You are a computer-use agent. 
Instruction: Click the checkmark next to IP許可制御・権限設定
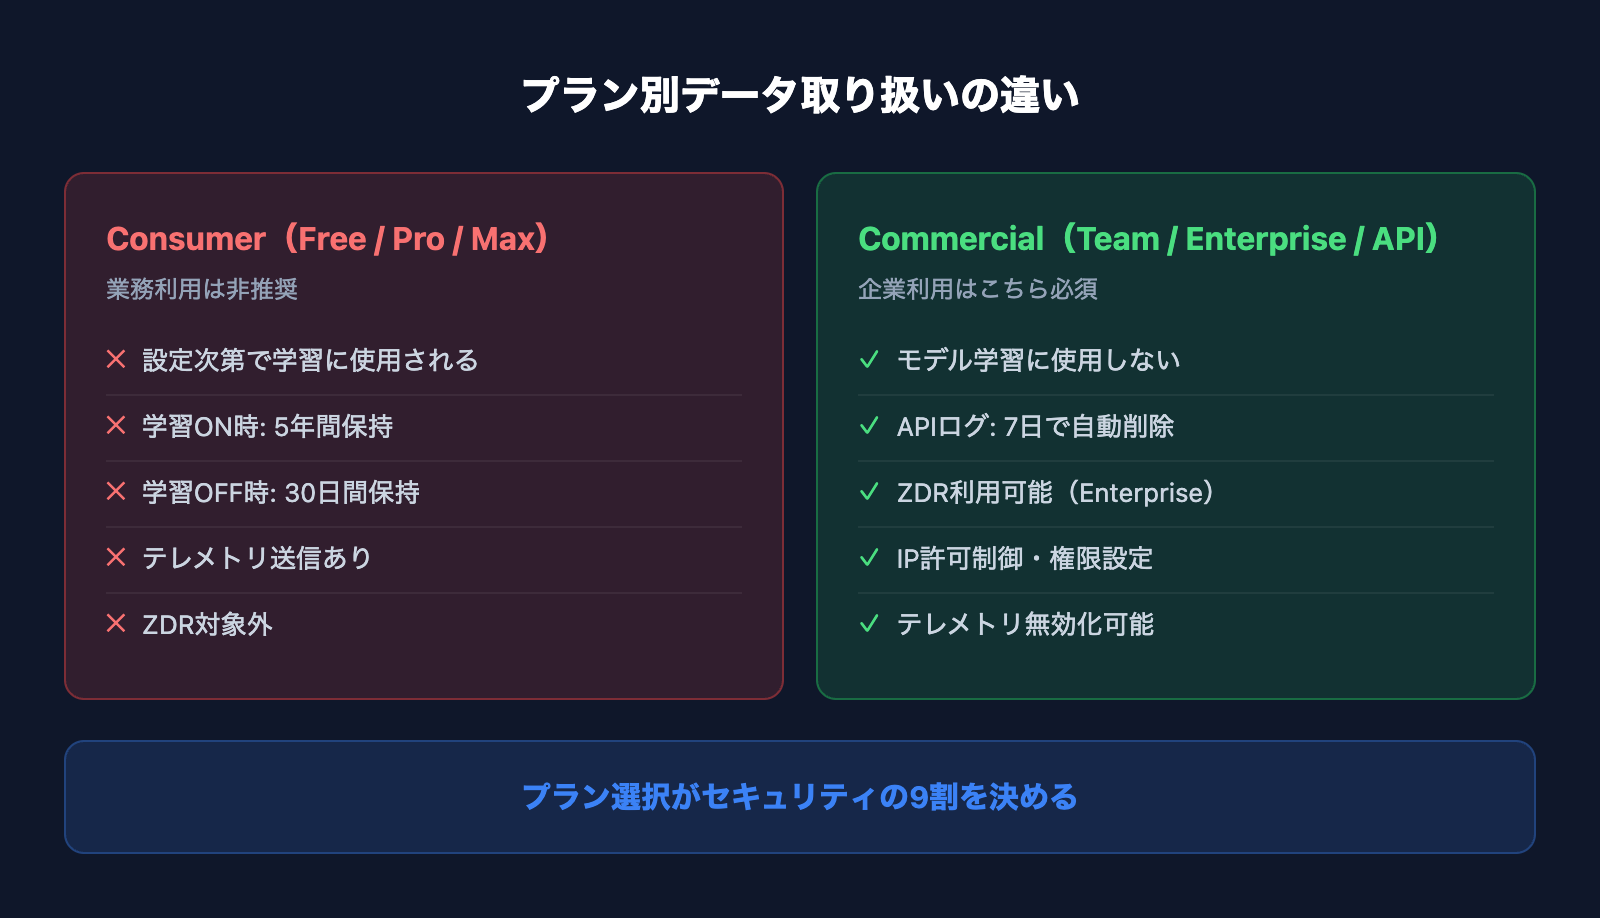[x=869, y=557]
